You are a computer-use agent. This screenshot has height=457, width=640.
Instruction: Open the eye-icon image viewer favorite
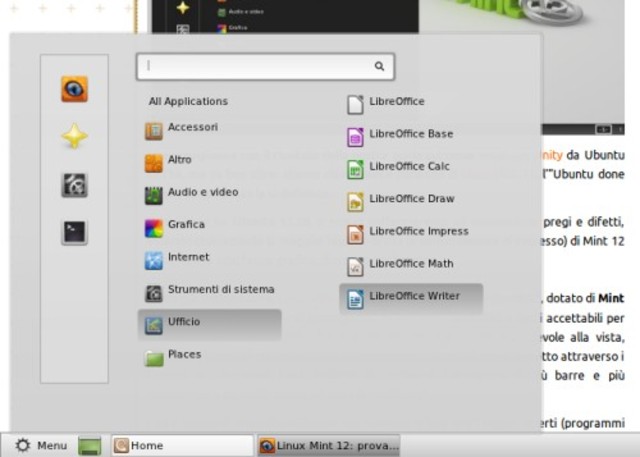tap(74, 89)
